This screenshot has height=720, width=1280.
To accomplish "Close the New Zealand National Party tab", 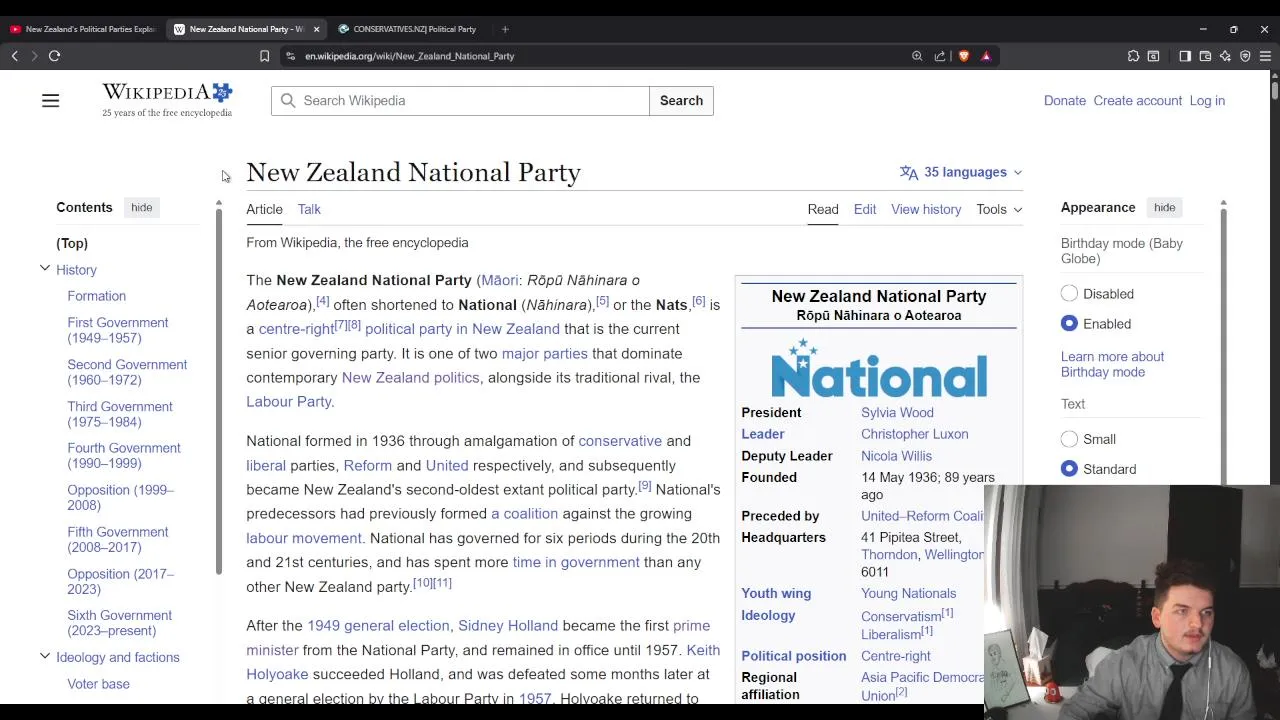I will click(316, 29).
